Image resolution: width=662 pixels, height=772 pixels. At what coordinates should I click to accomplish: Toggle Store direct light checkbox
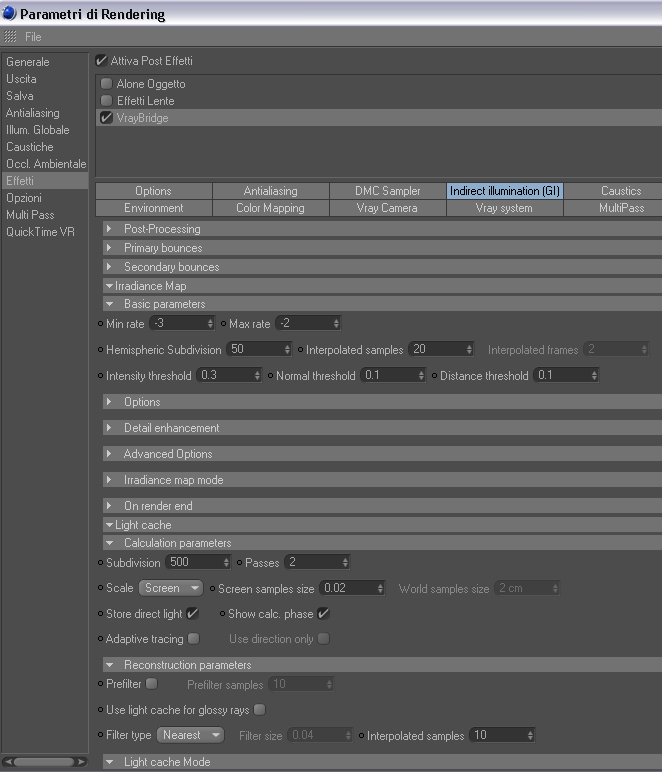point(192,613)
